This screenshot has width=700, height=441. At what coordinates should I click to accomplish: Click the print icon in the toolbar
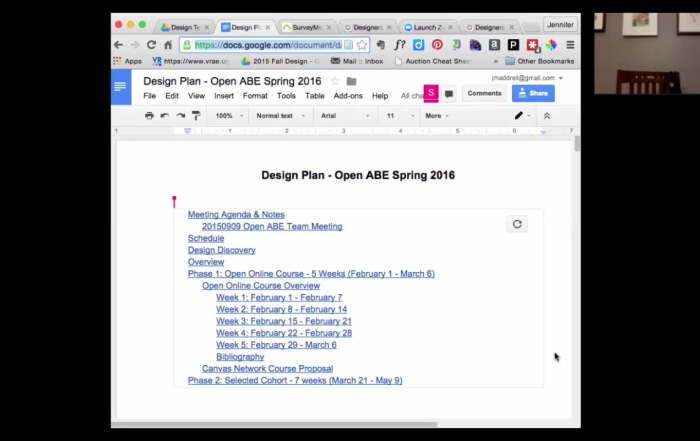tap(149, 116)
